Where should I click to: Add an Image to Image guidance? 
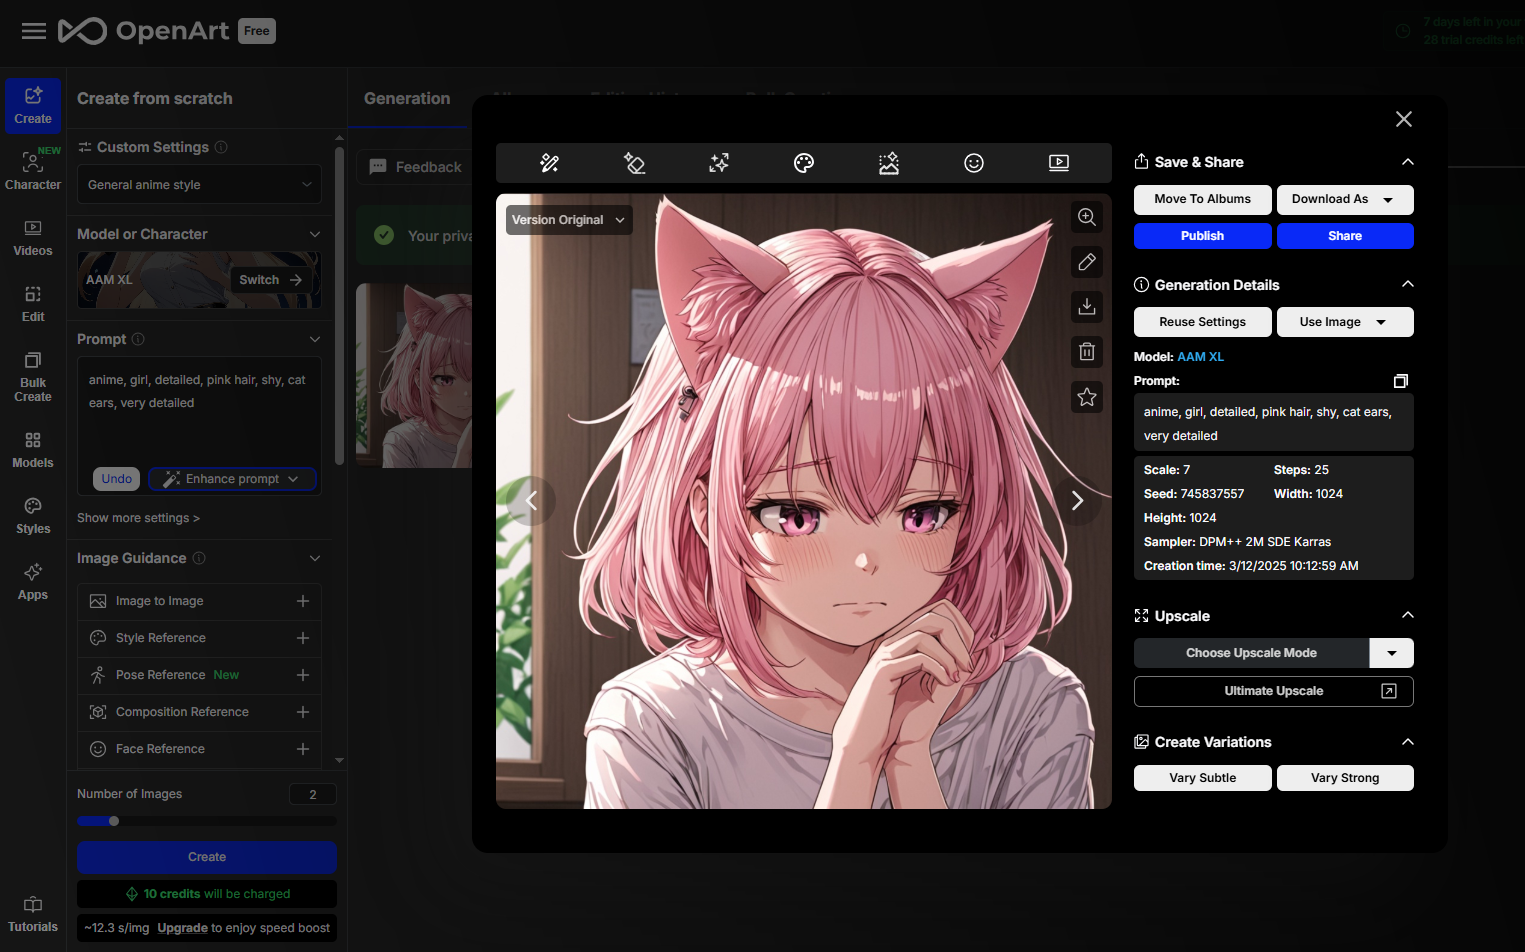click(303, 601)
